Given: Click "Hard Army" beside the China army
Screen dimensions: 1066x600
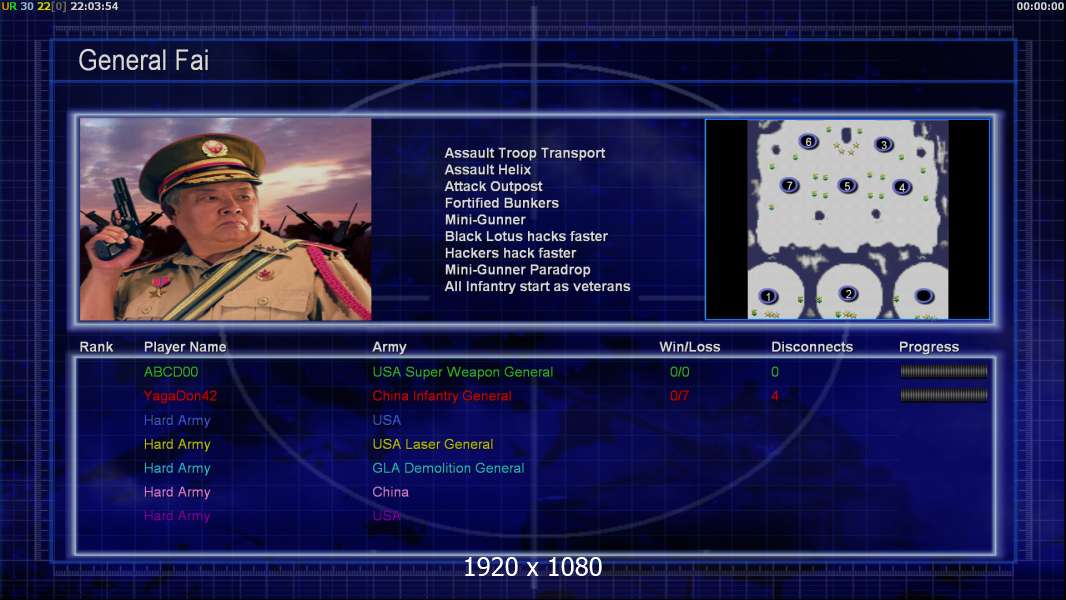Looking at the screenshot, I should click(177, 491).
